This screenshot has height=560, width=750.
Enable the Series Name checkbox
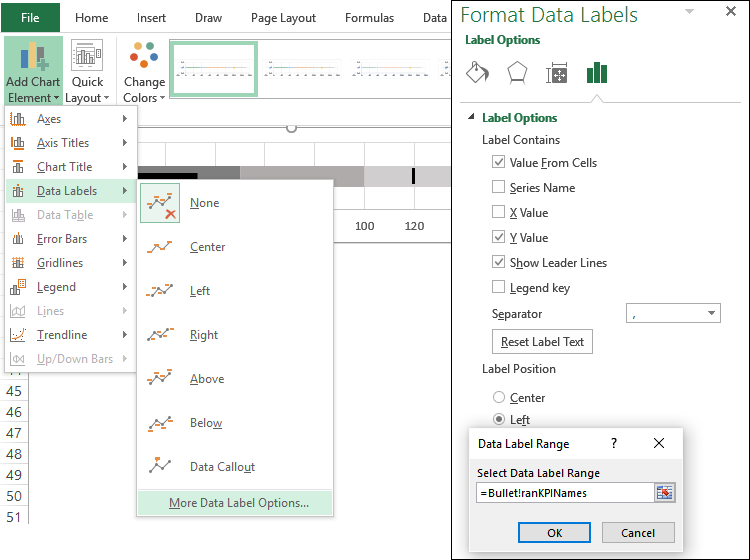point(498,187)
